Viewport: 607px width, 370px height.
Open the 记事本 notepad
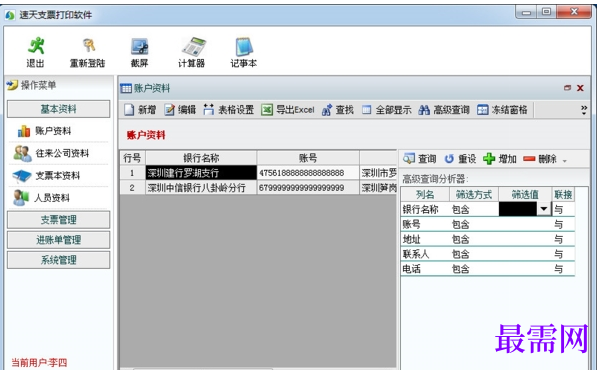tap(244, 52)
